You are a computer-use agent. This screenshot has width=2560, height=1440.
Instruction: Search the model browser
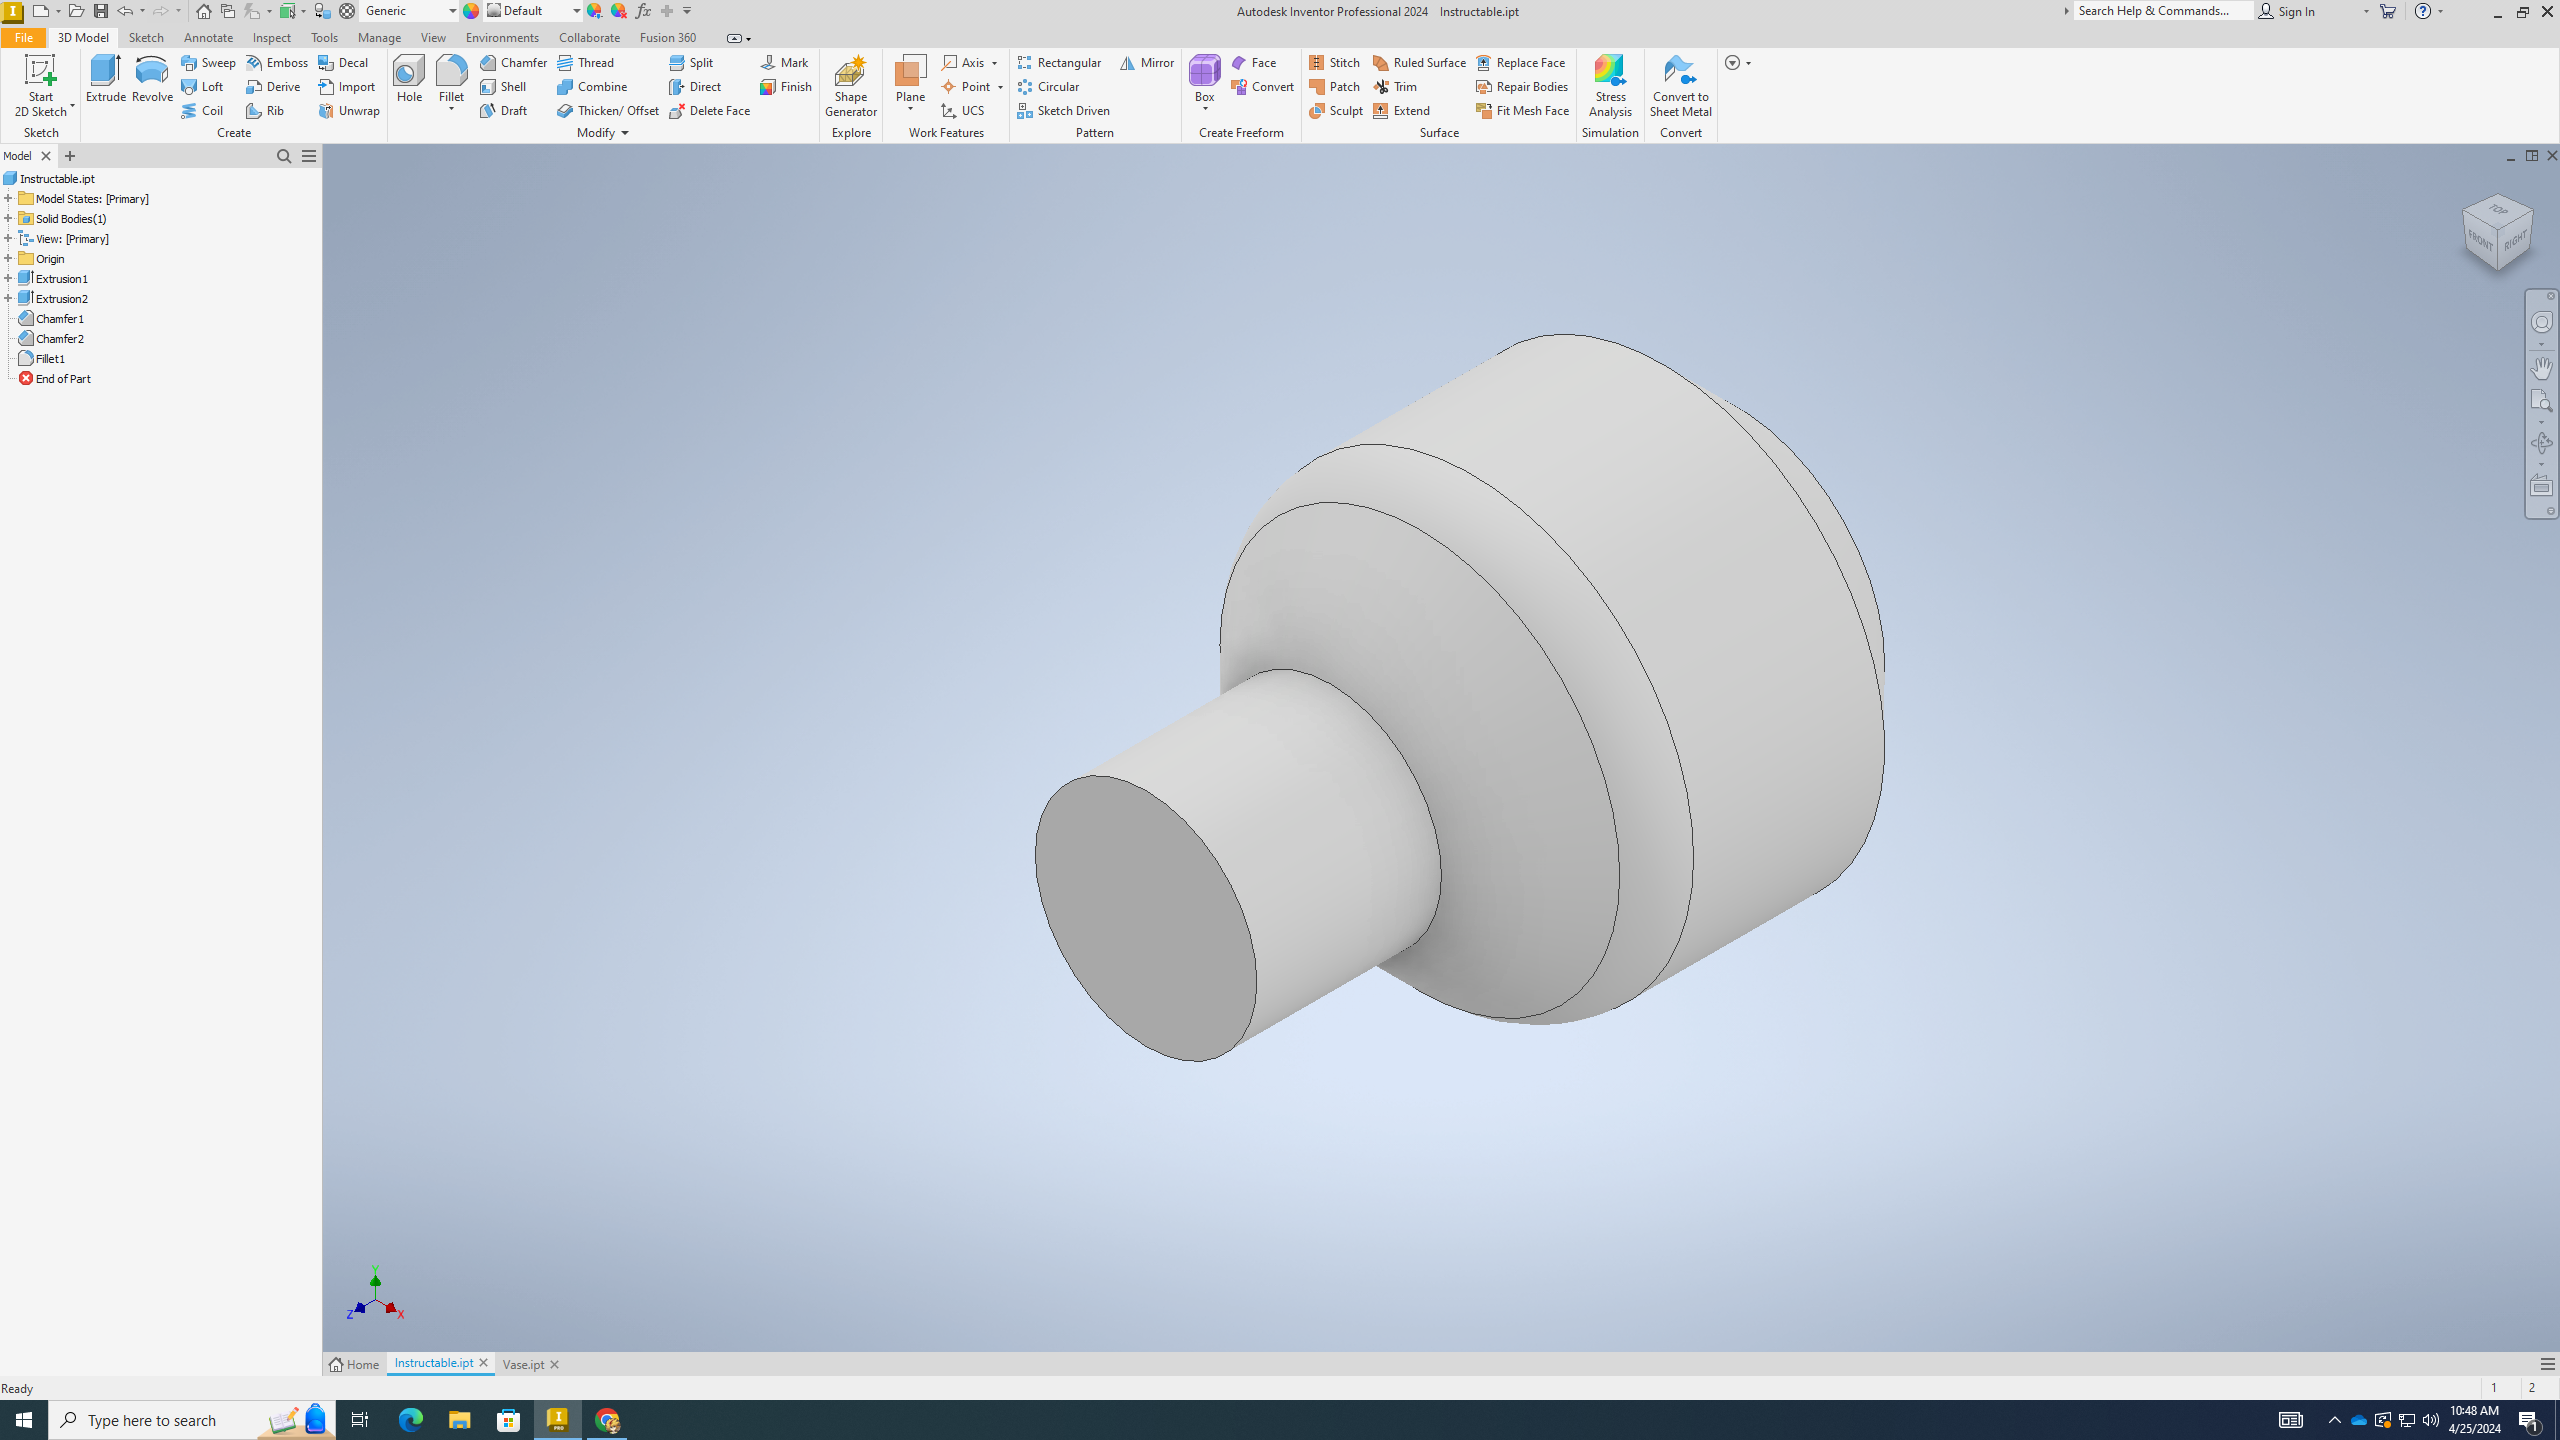pyautogui.click(x=284, y=156)
